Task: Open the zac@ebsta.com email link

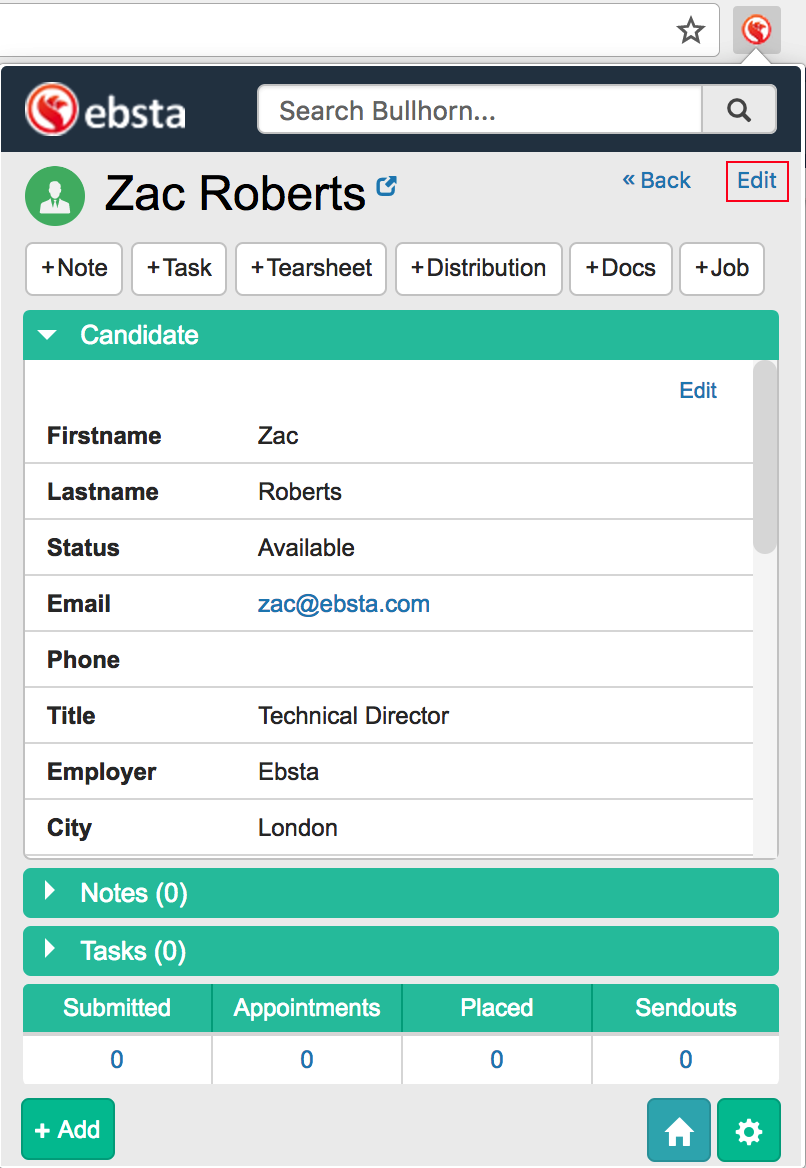Action: (x=344, y=604)
